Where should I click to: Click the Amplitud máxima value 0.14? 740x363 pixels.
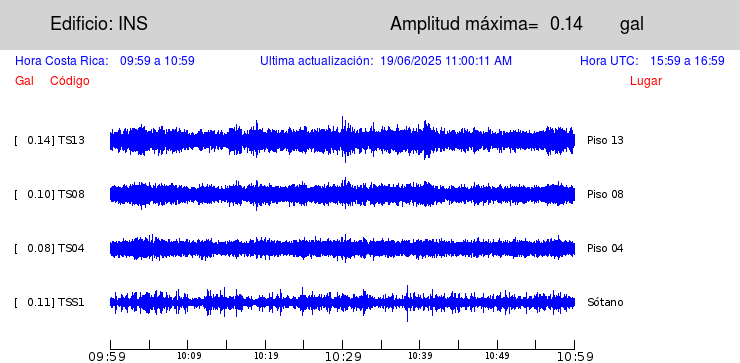pyautogui.click(x=566, y=24)
